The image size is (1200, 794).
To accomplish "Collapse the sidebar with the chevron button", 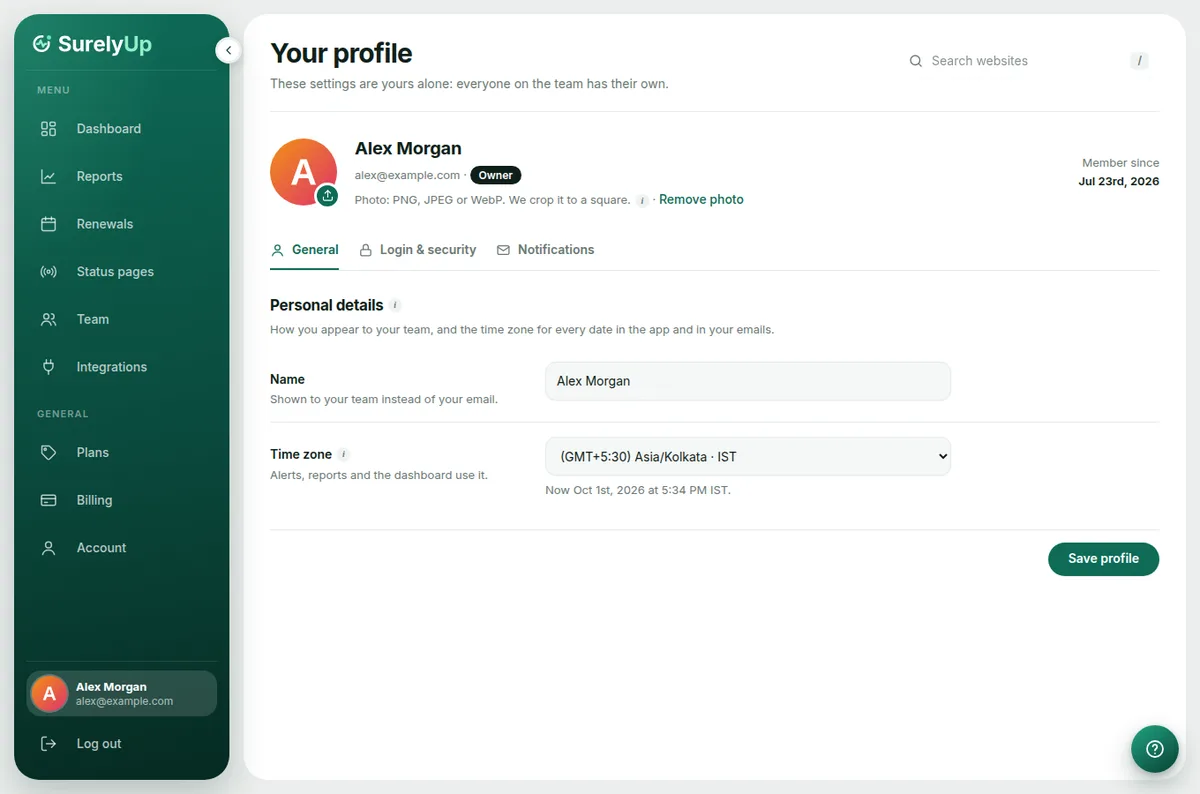I will 228,50.
